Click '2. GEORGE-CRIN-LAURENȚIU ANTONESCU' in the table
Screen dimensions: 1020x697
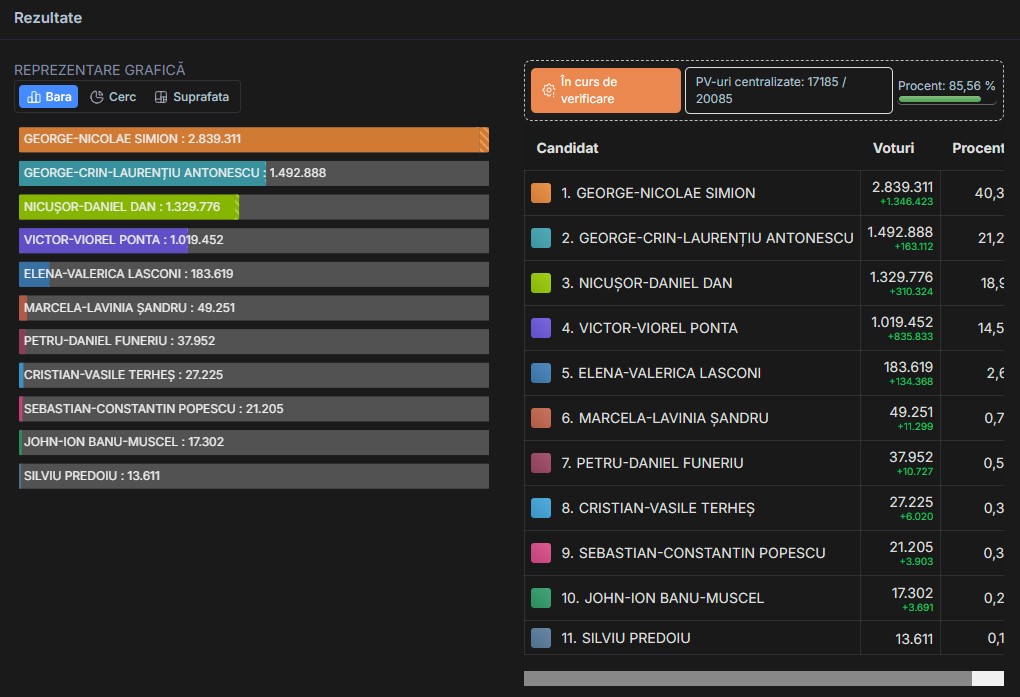(707, 238)
